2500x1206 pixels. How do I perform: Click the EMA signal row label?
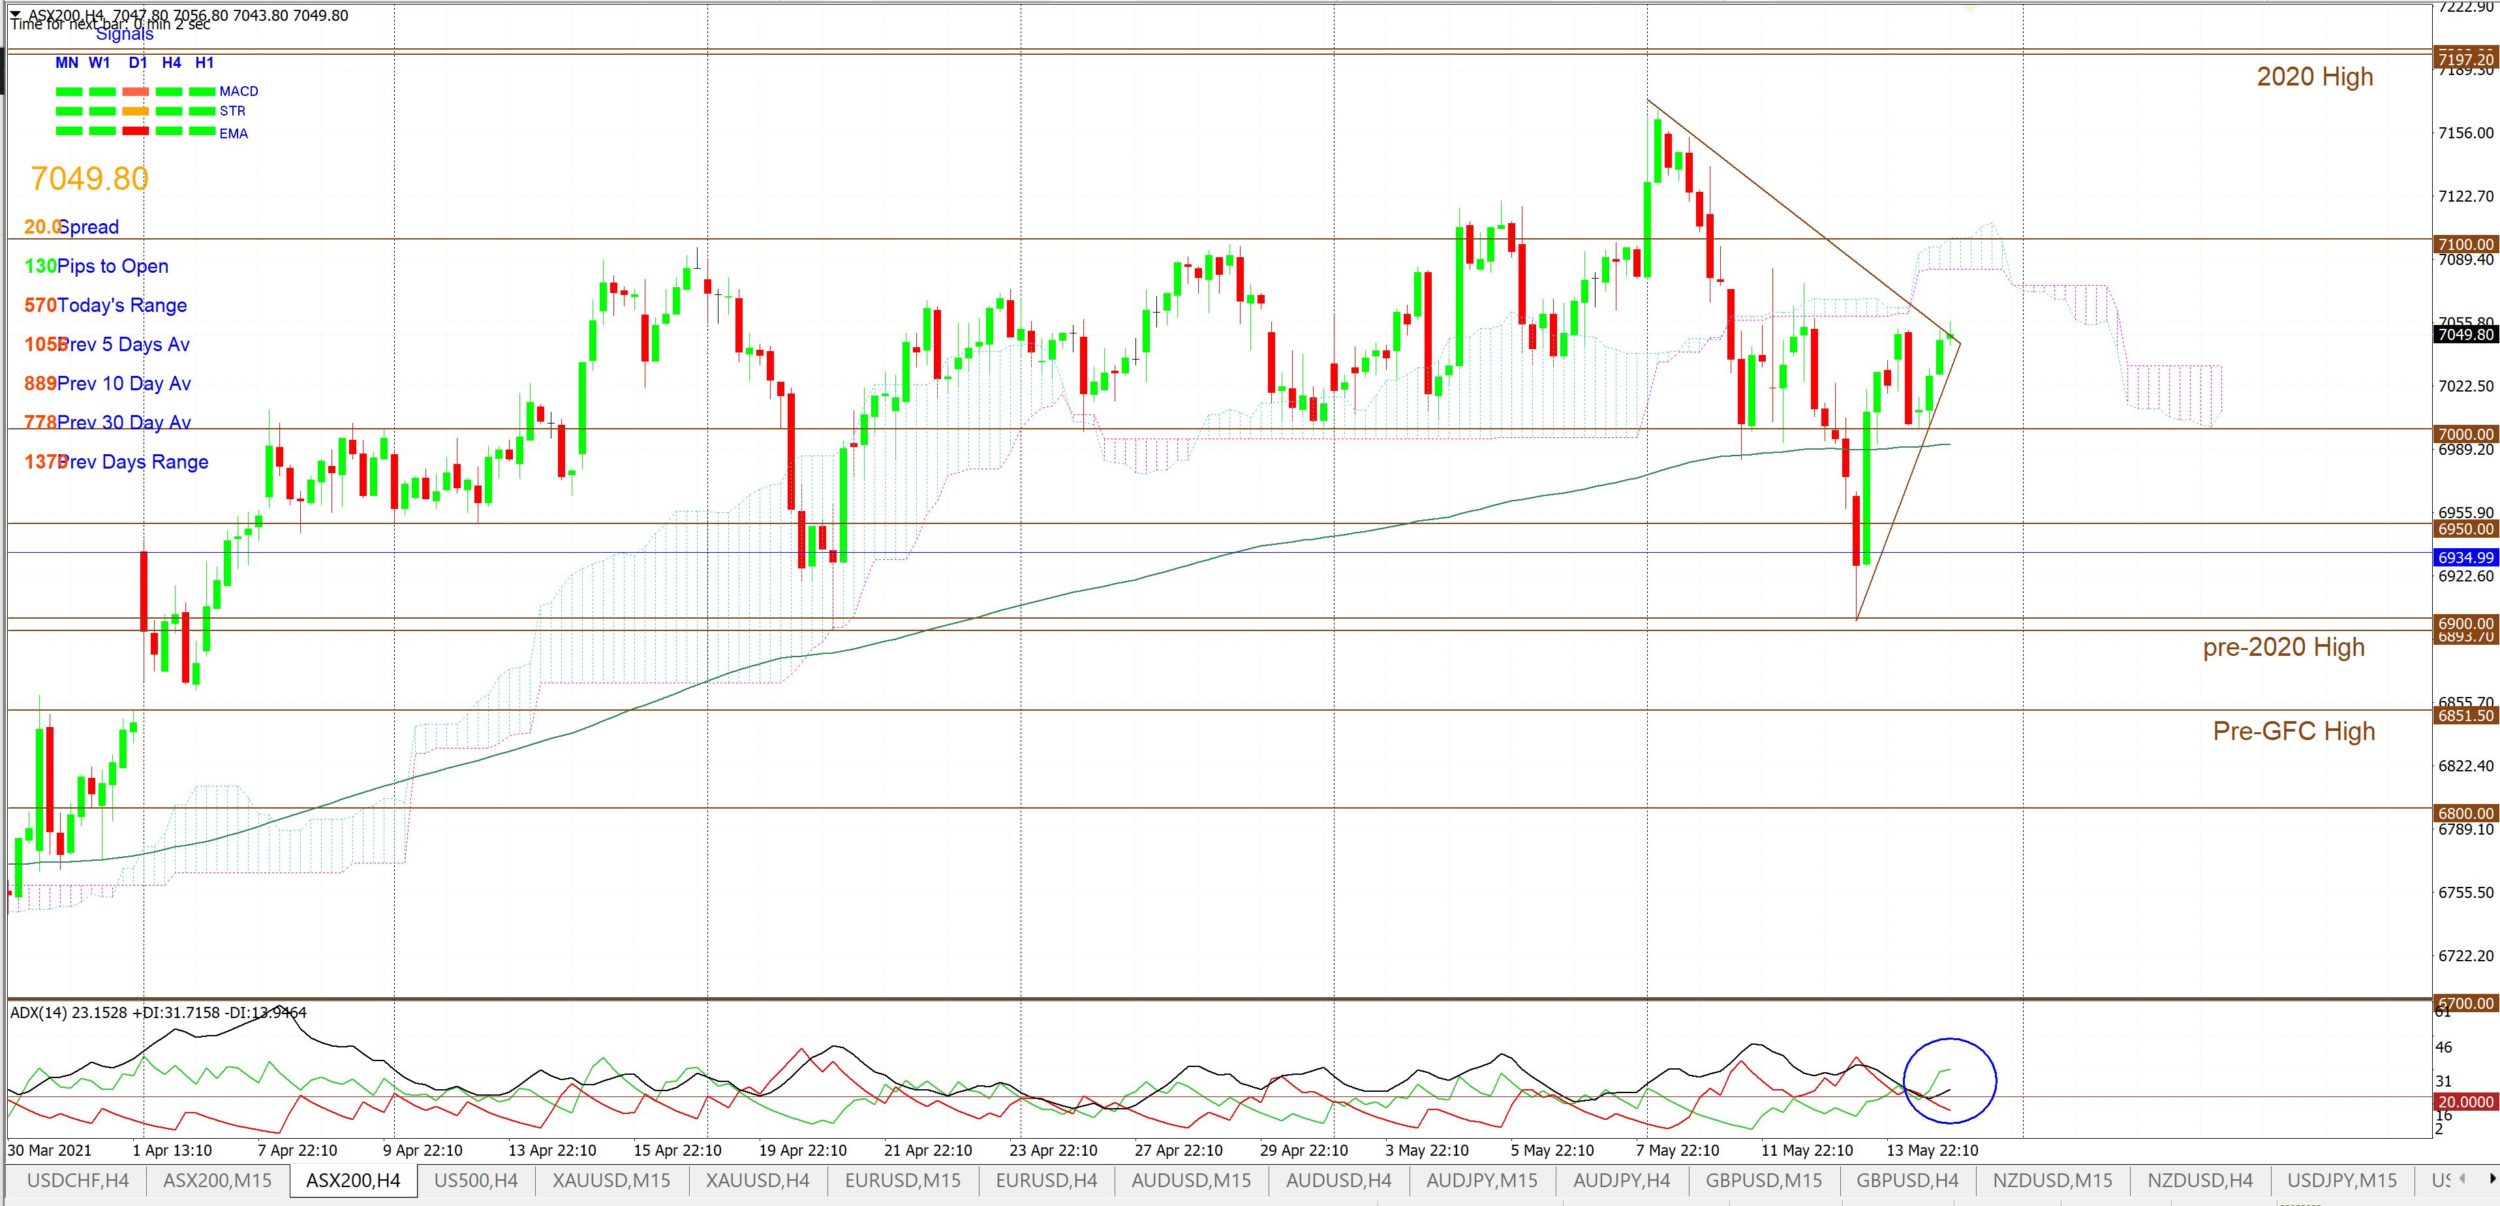pyautogui.click(x=234, y=133)
